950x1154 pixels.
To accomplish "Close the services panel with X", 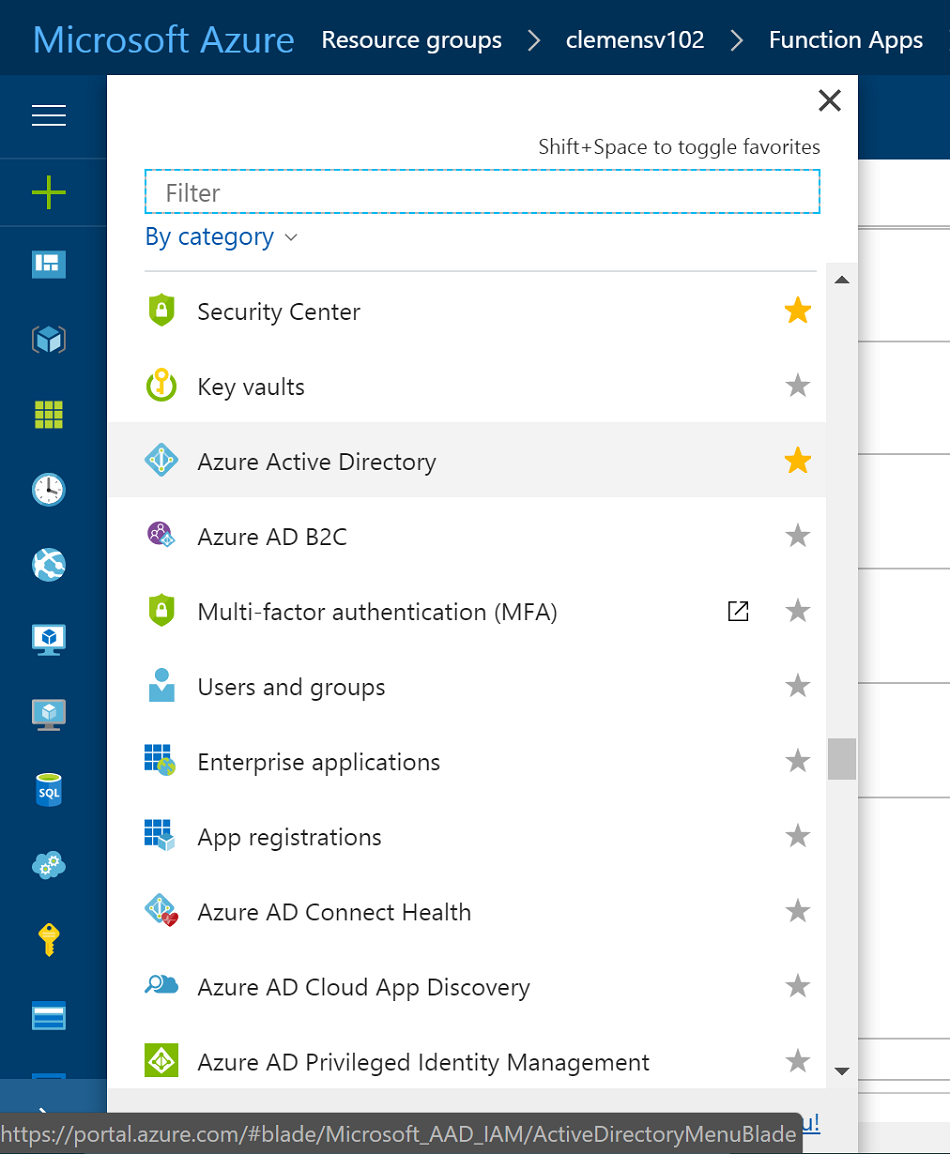I will click(x=829, y=100).
